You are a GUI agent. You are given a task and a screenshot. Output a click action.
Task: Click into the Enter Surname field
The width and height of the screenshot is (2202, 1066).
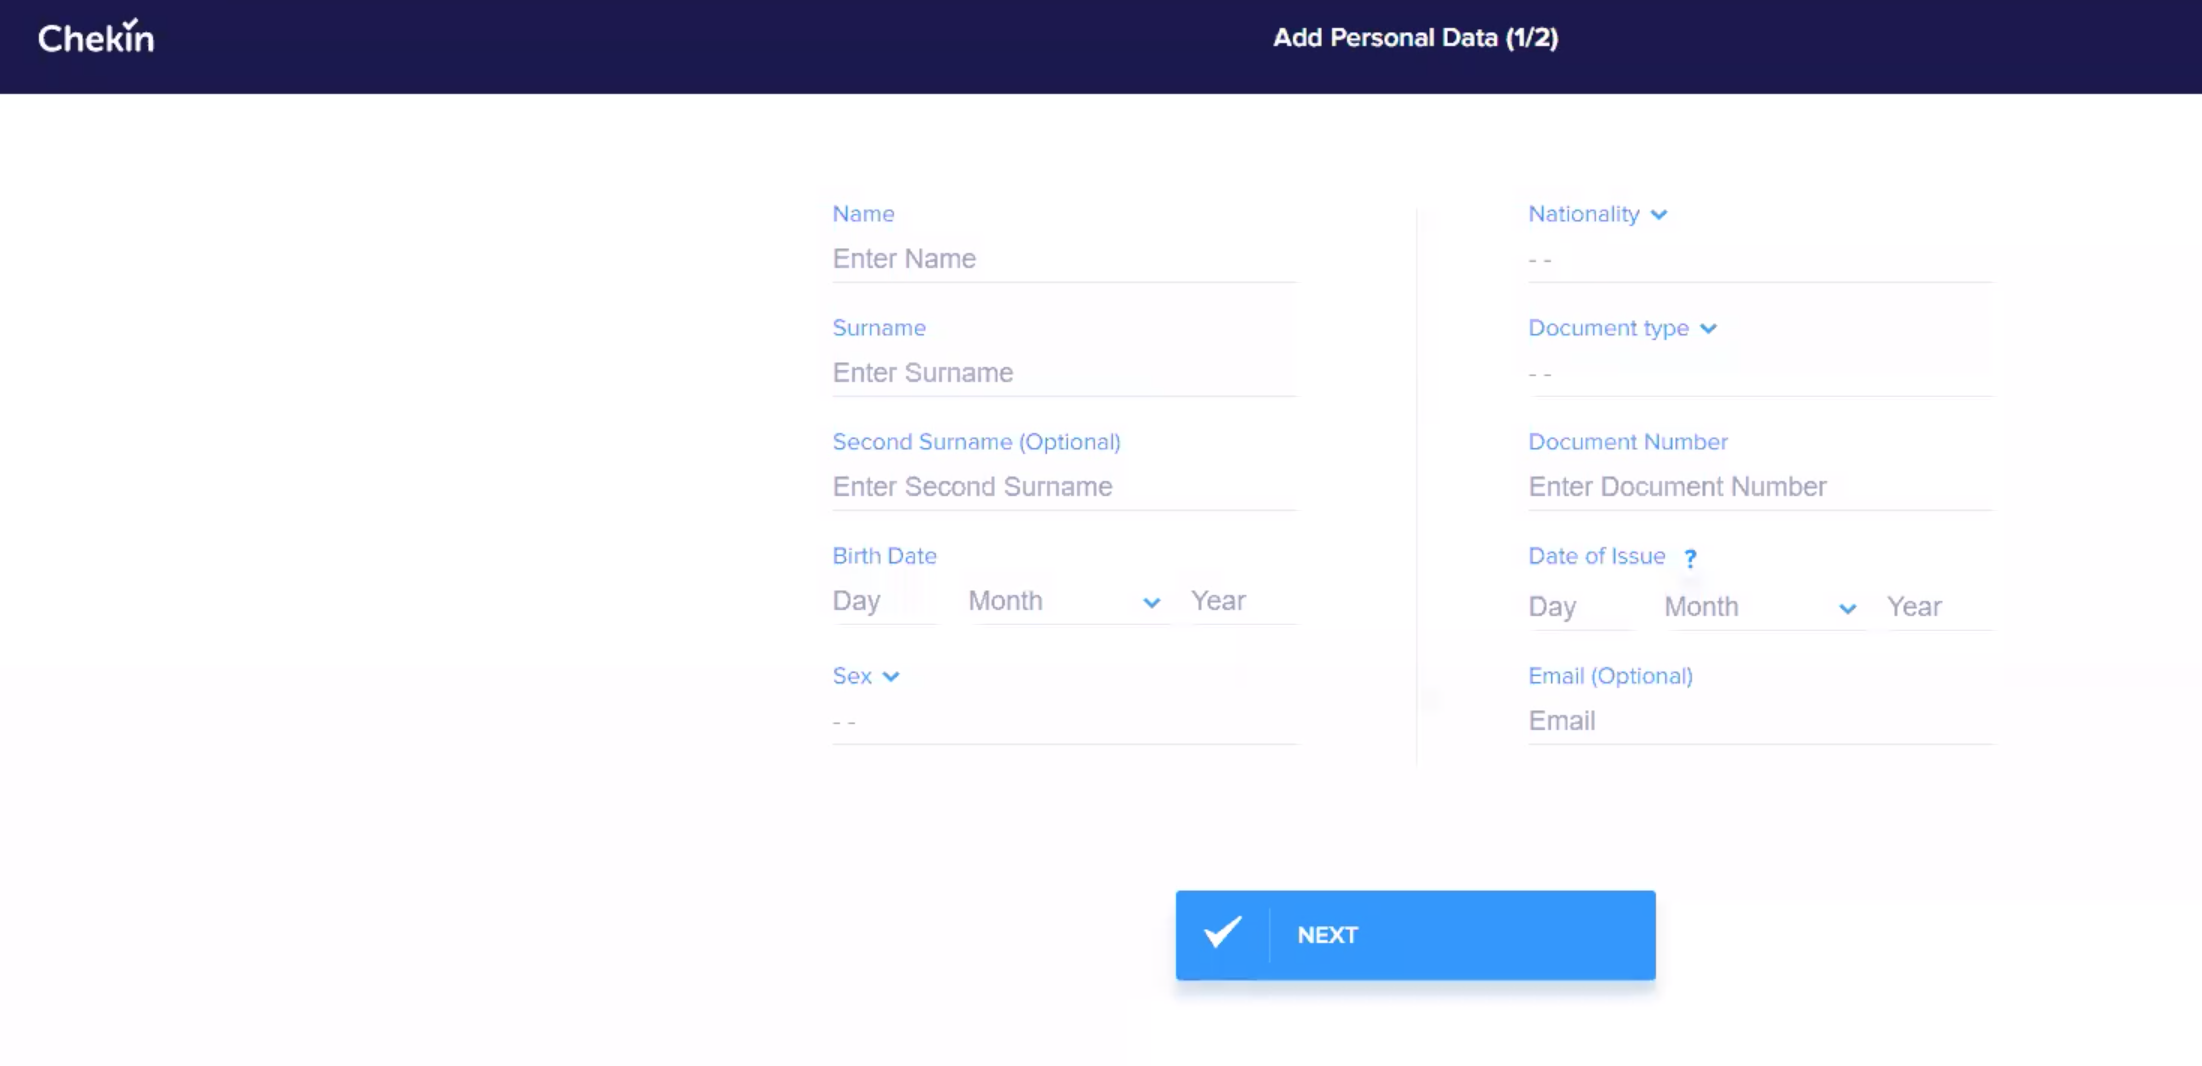point(1064,373)
